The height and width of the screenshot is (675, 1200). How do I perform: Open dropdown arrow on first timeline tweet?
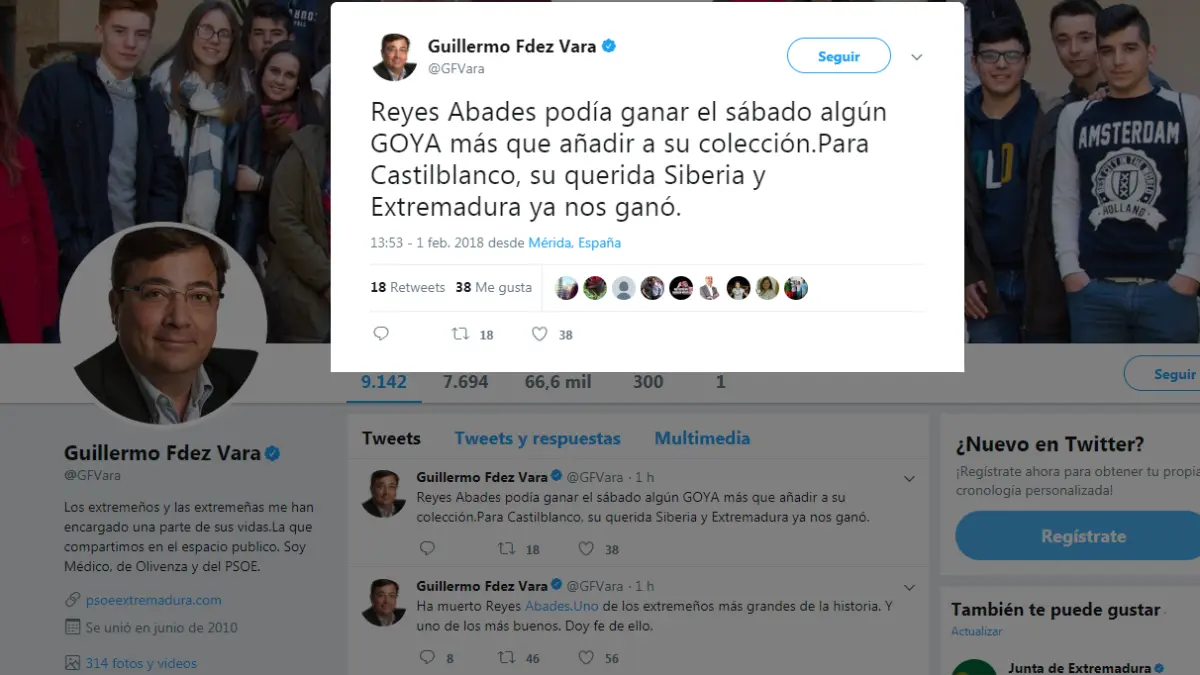click(x=909, y=479)
